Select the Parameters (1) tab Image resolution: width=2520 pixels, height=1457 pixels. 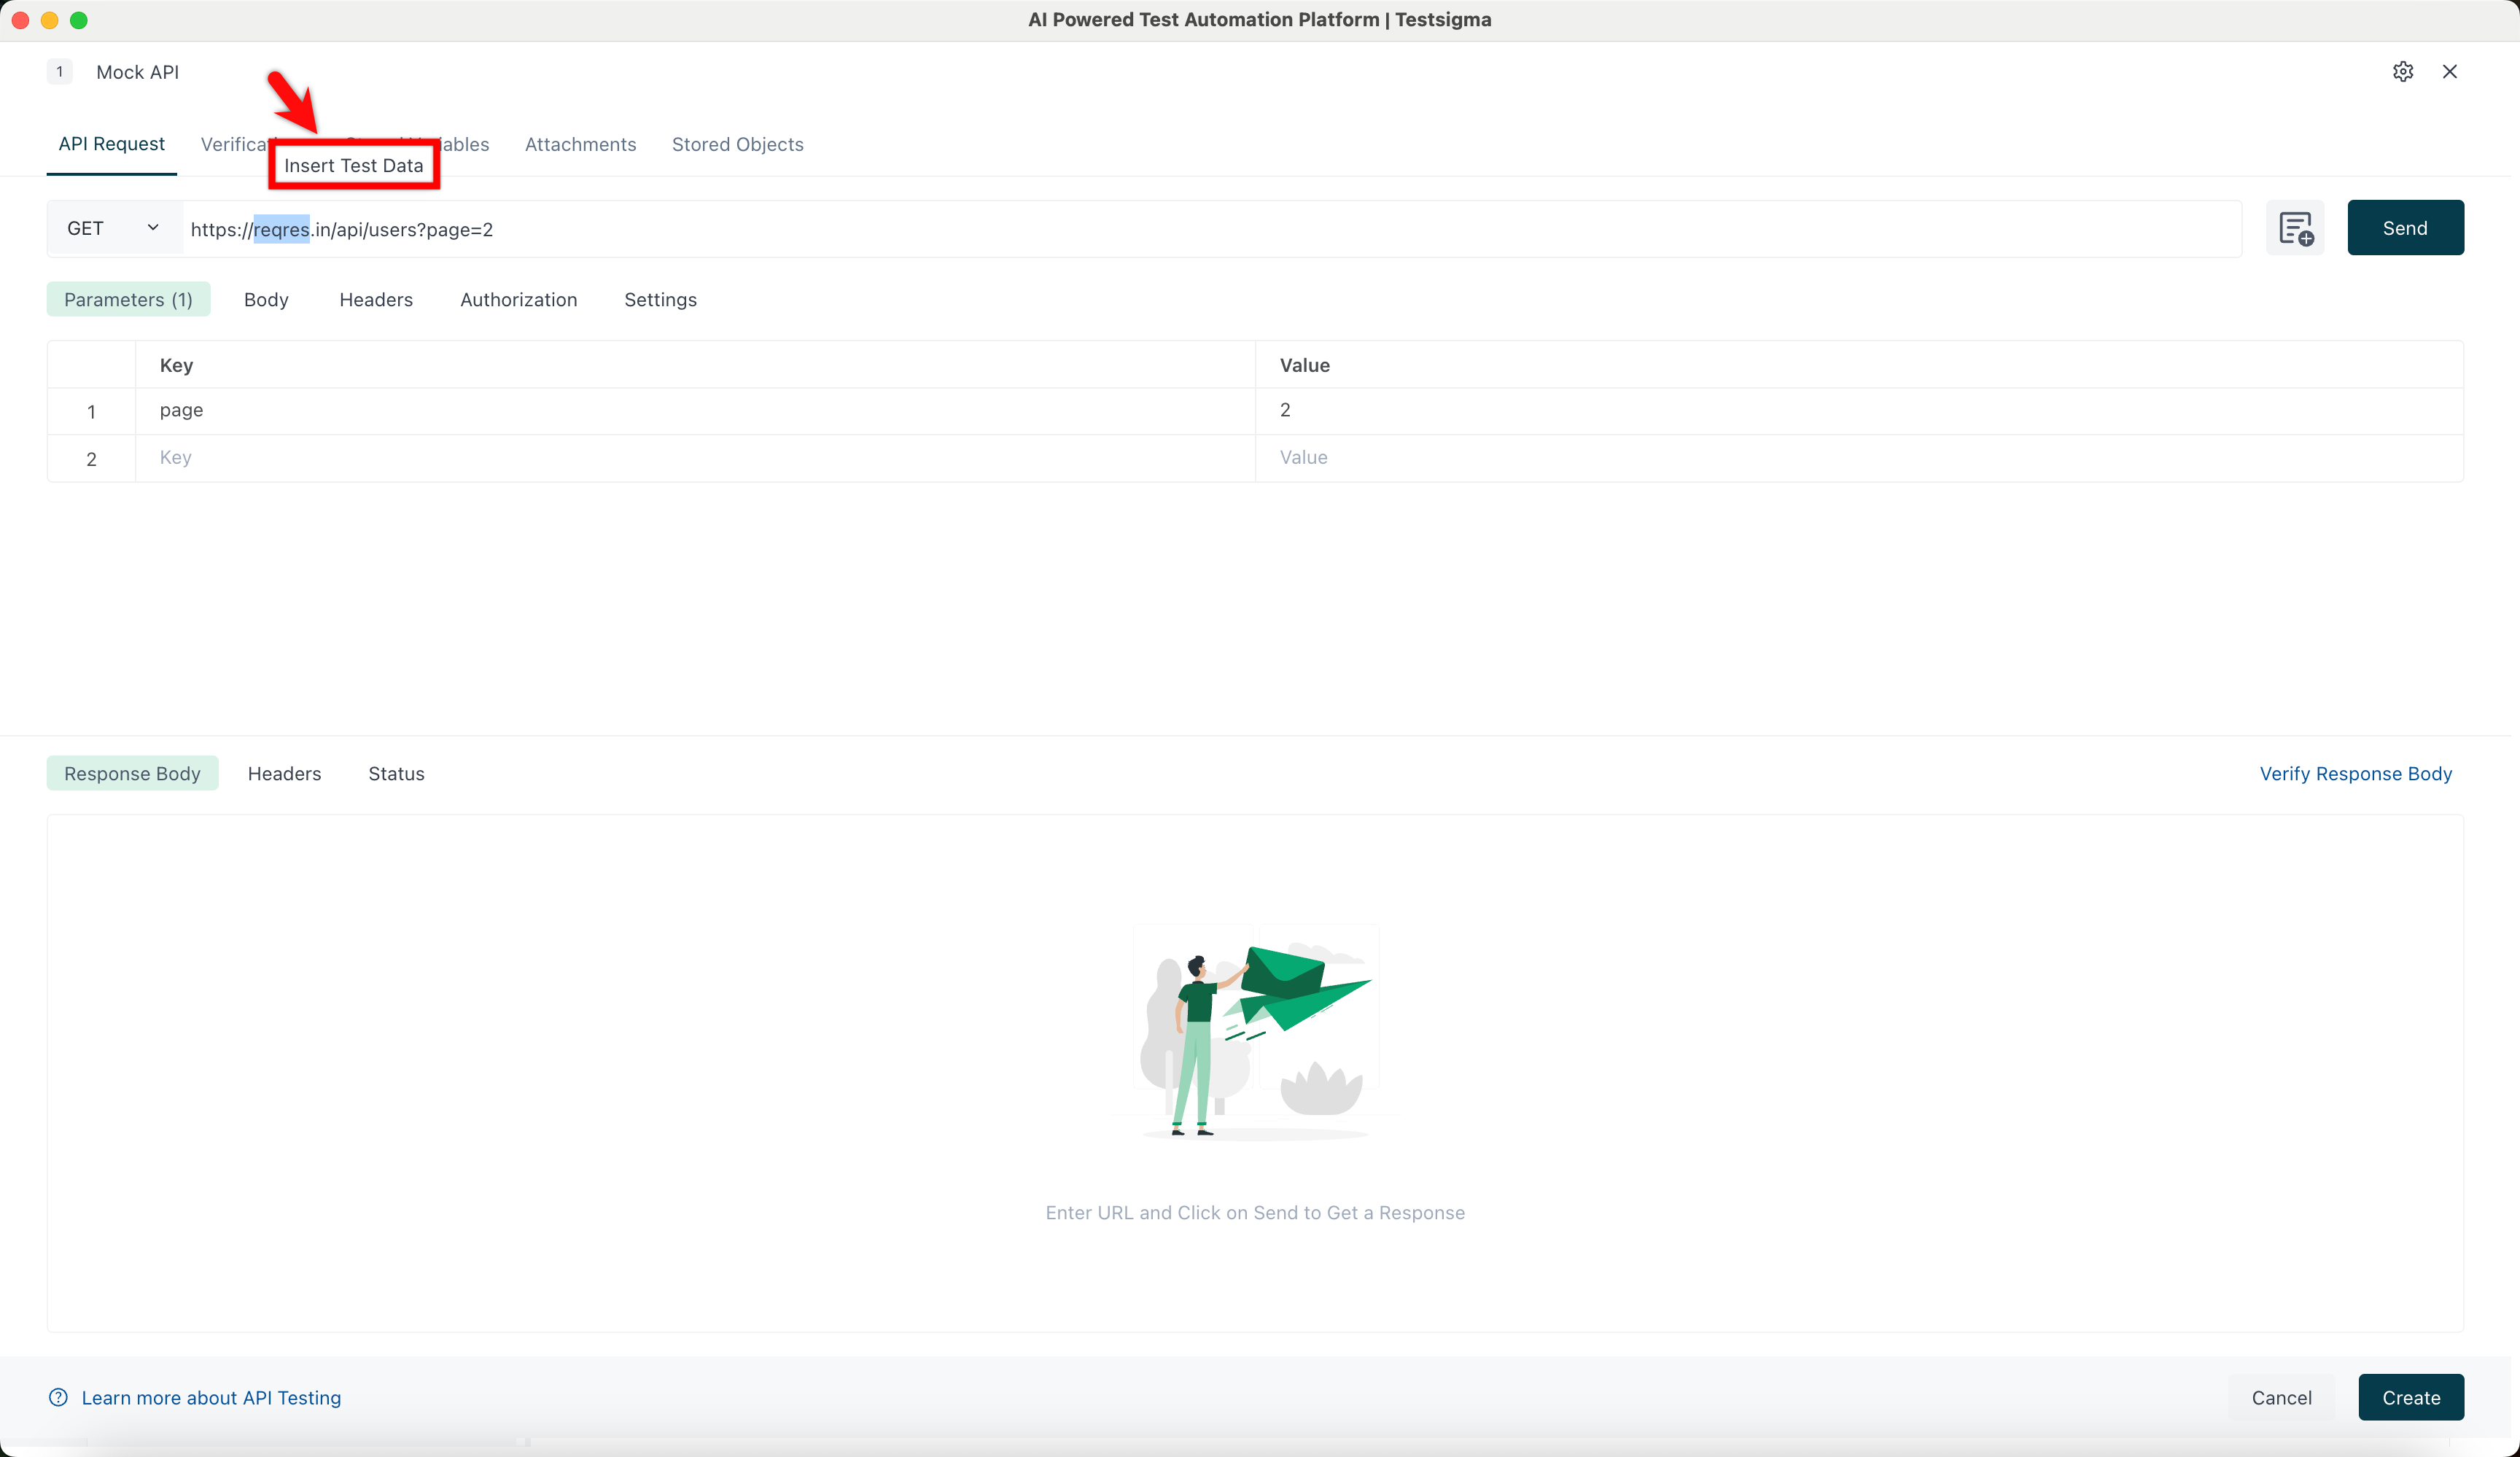(129, 299)
